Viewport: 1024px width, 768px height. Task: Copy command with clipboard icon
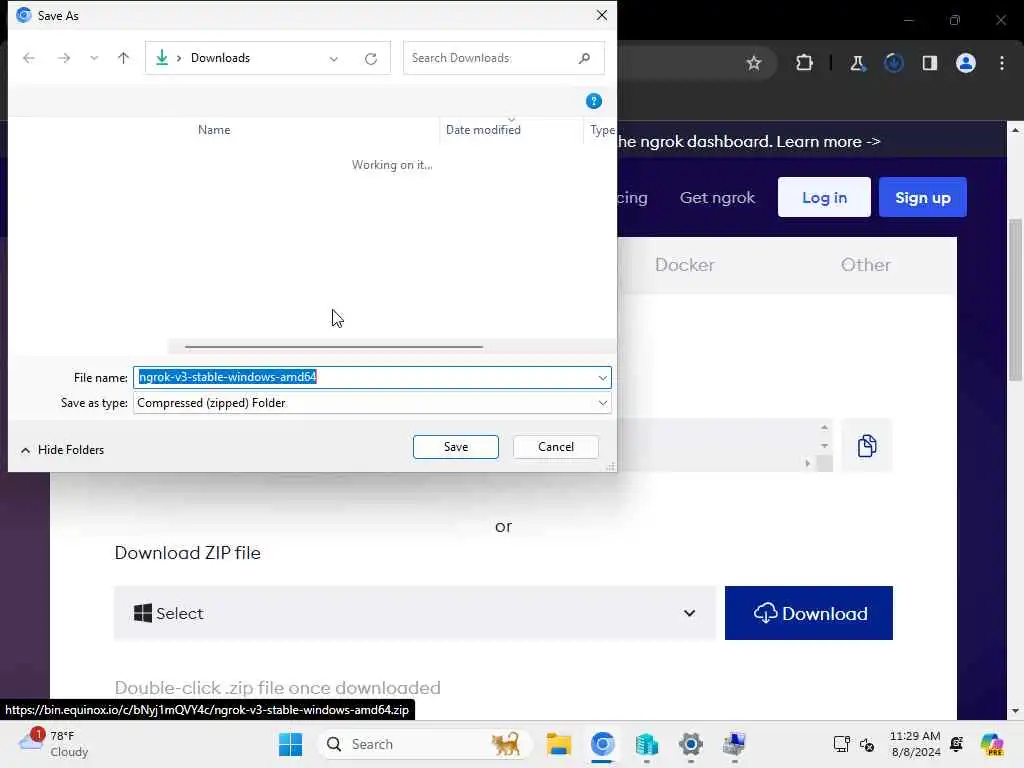[867, 446]
